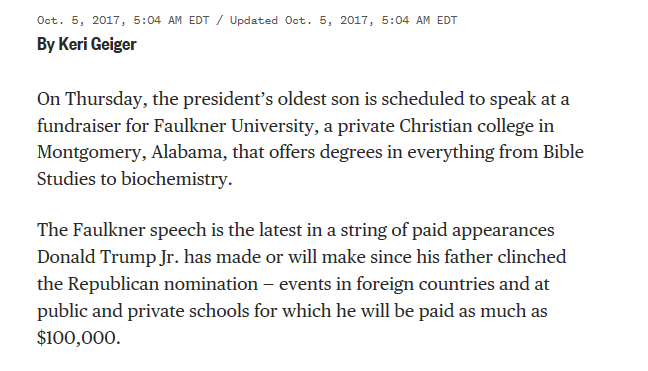Screen dimensions: 648x371
Task: Click the word By in the byline
Action: click(45, 45)
